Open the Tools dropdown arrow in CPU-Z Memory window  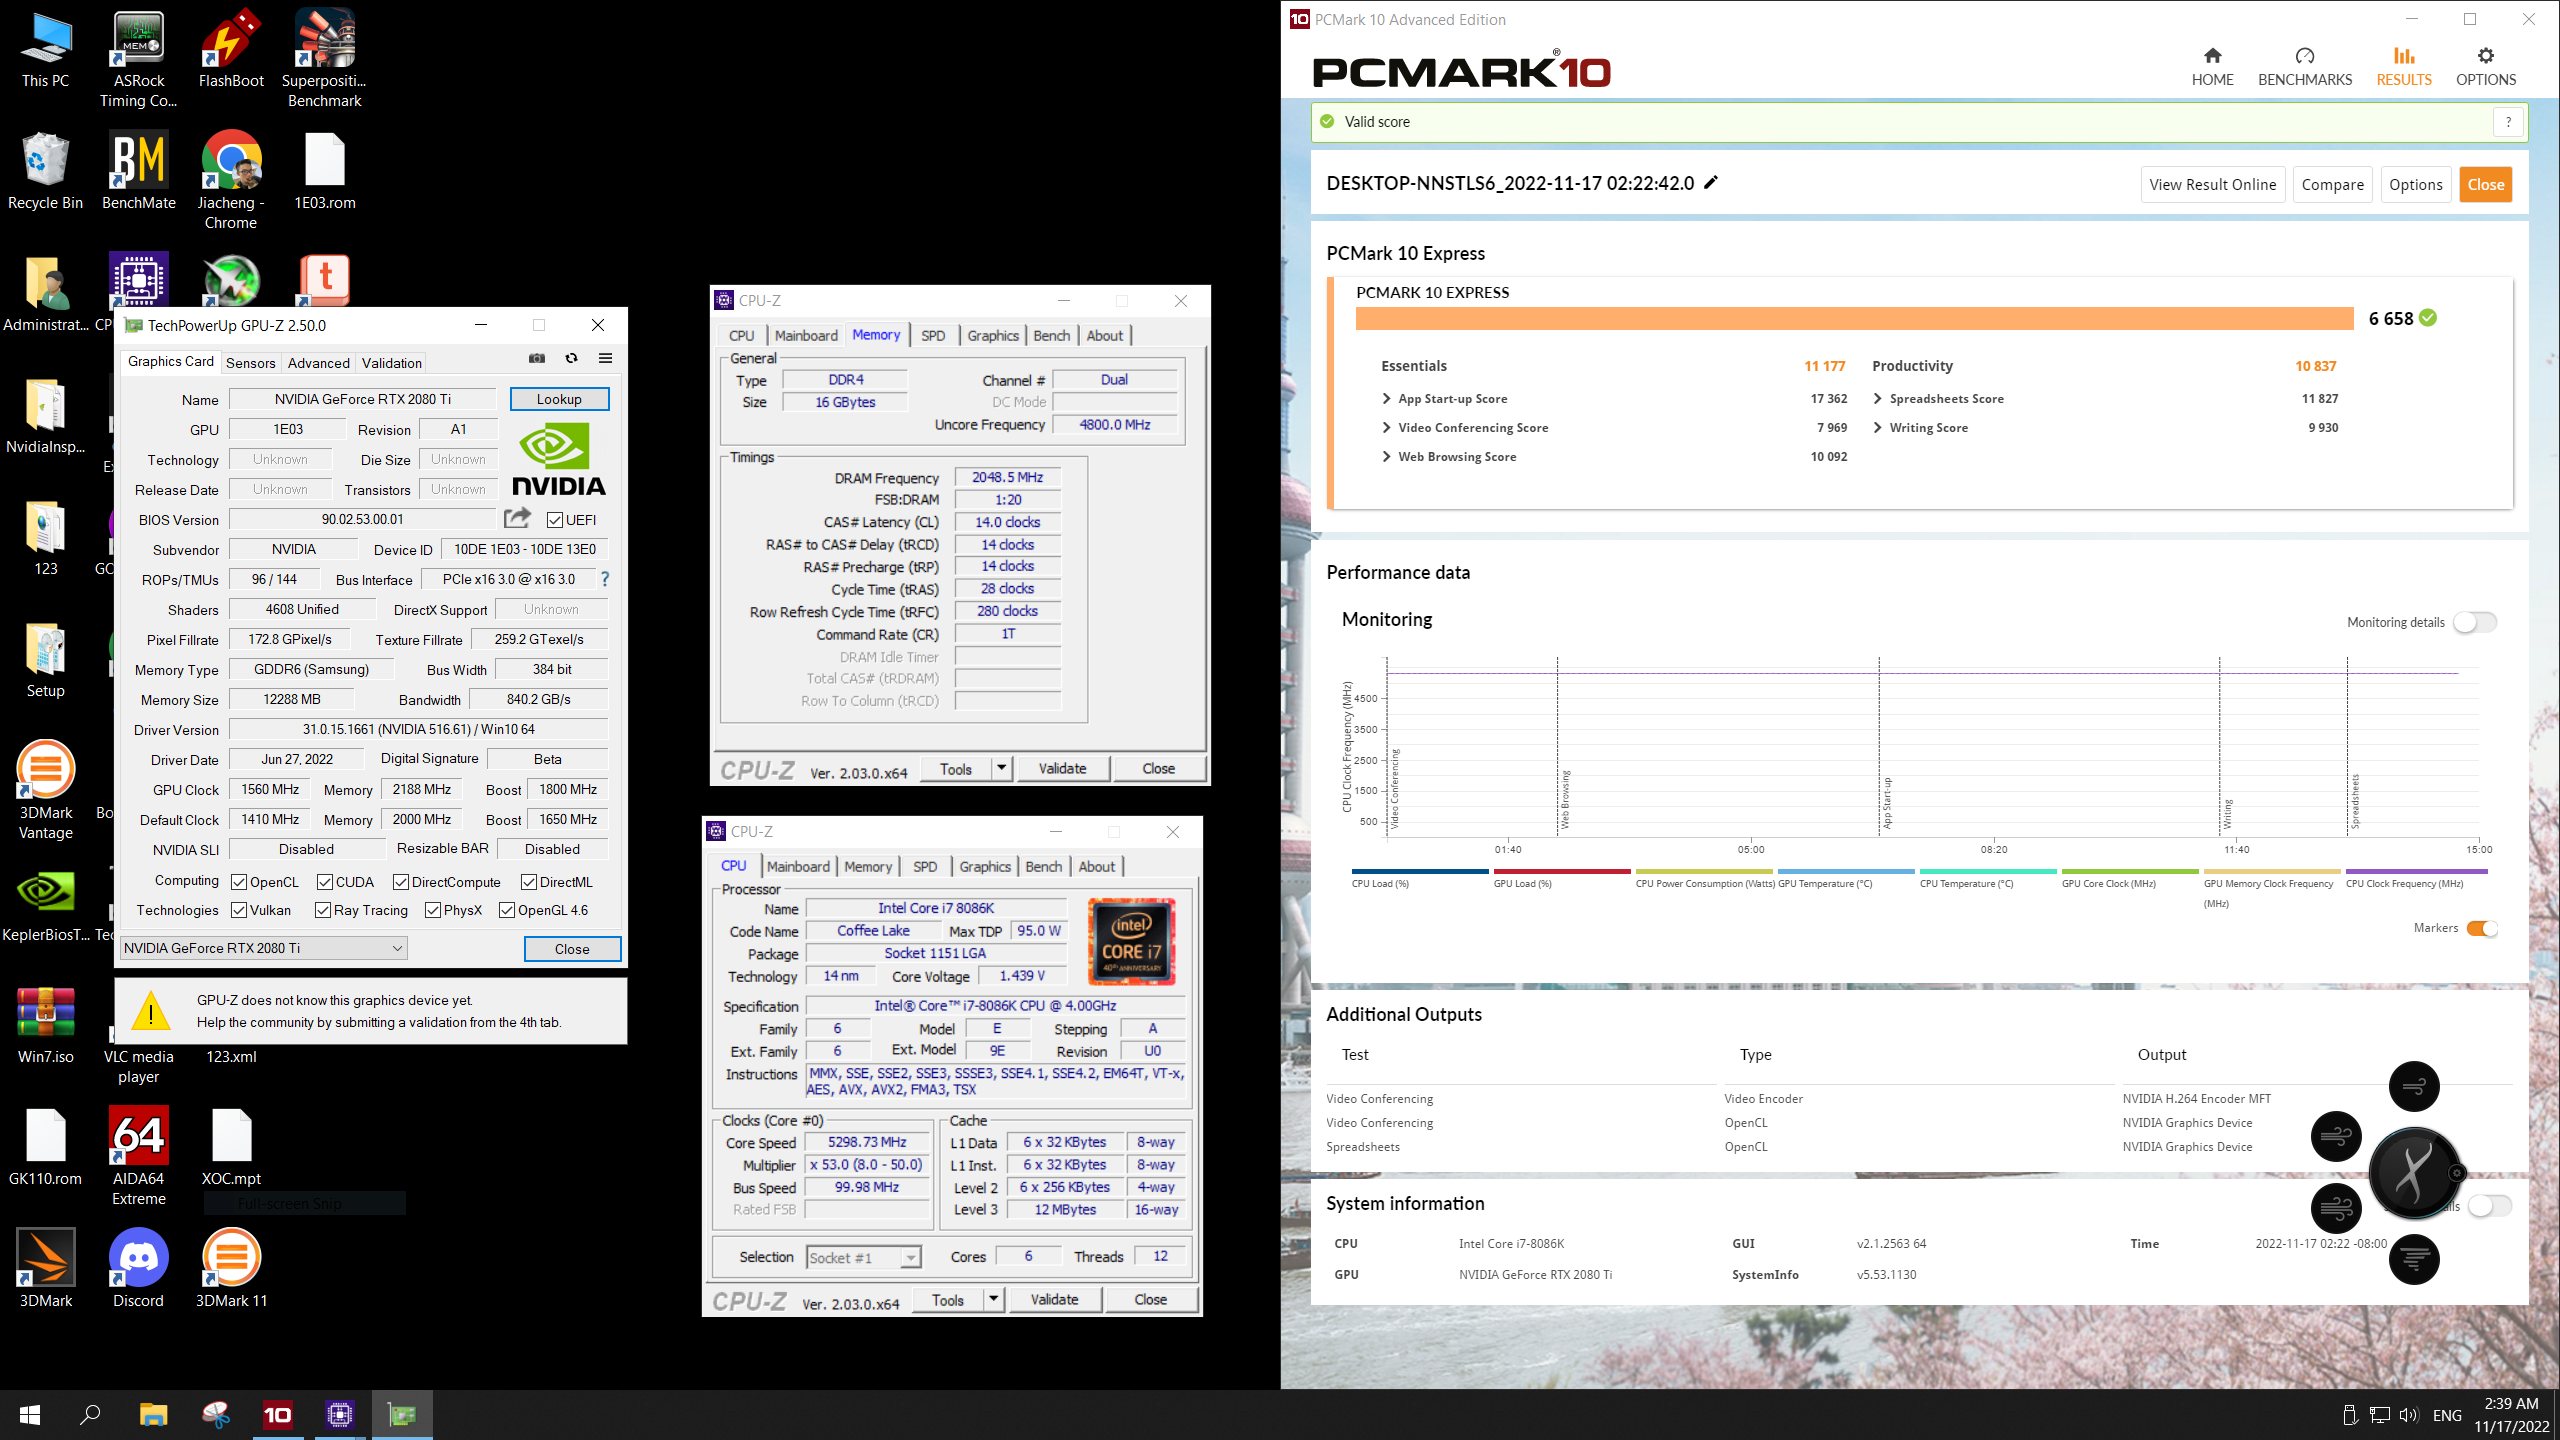[x=1001, y=768]
